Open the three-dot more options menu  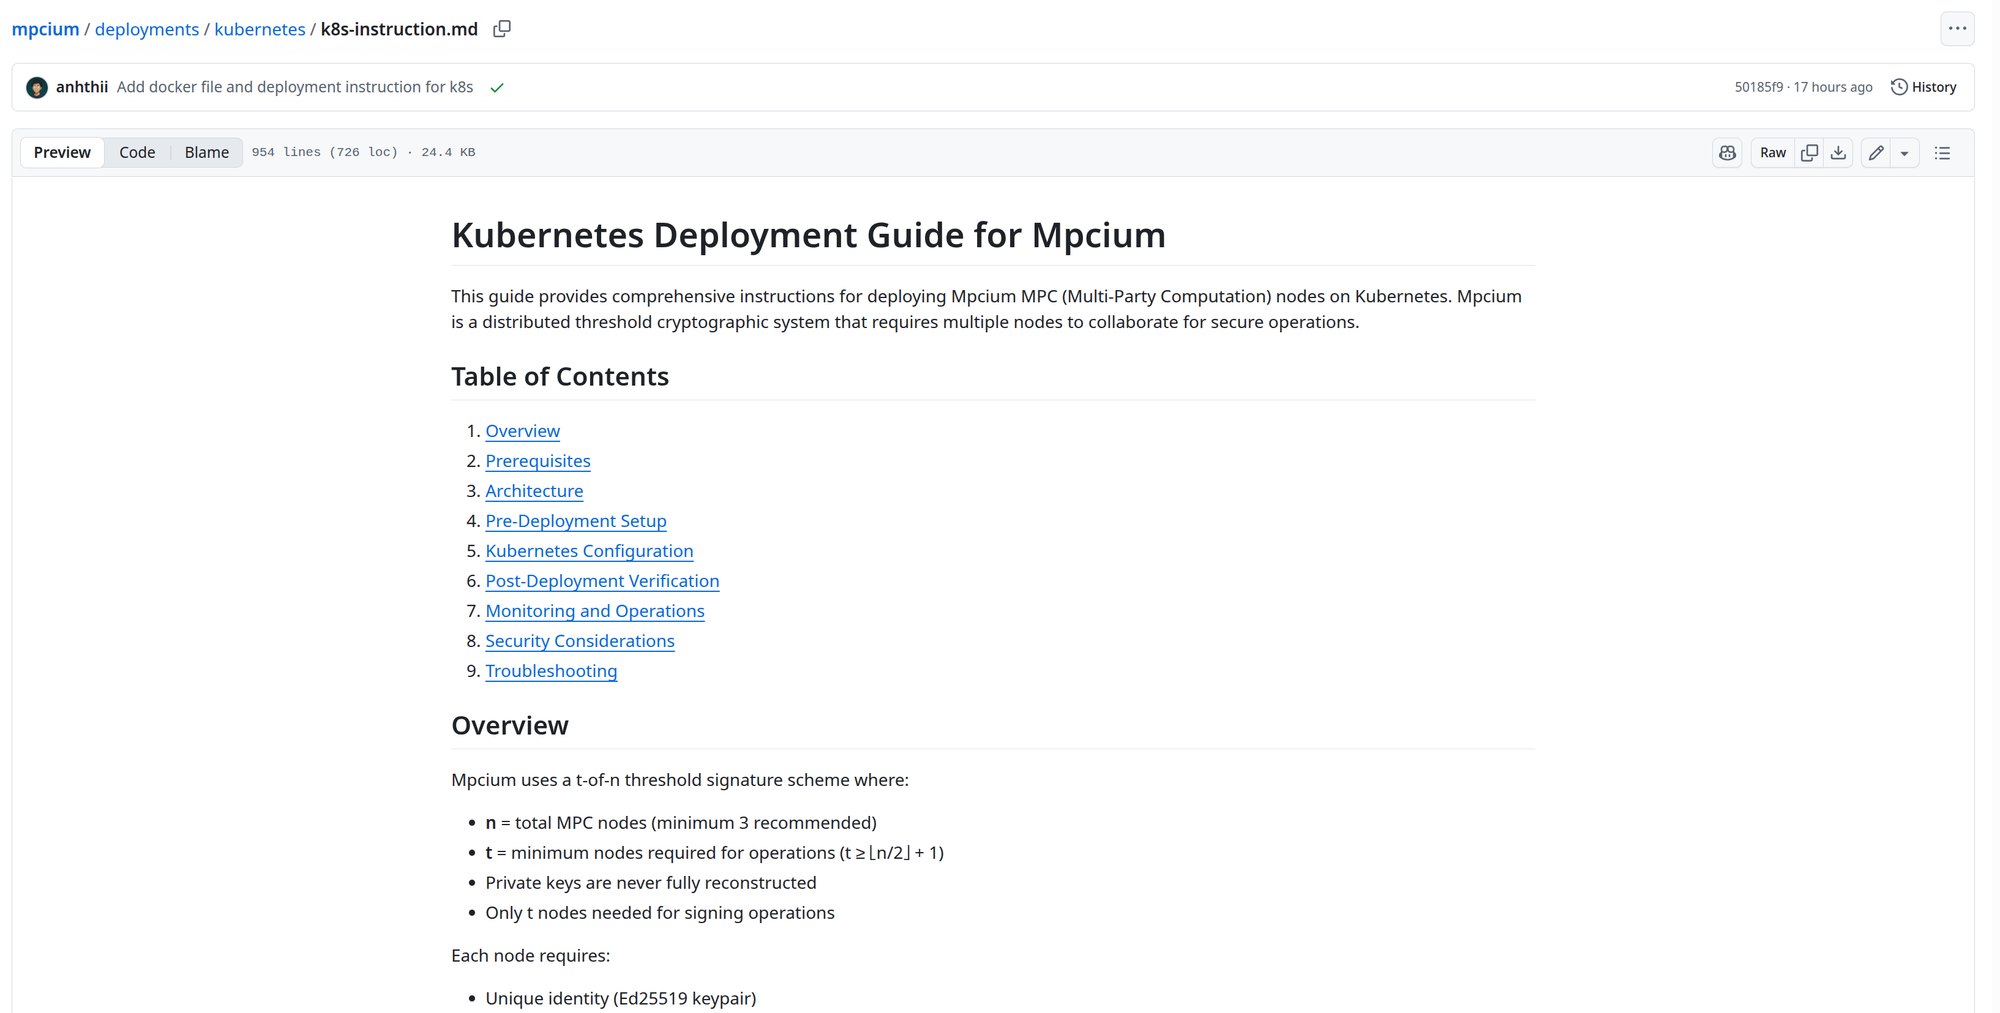(1957, 29)
